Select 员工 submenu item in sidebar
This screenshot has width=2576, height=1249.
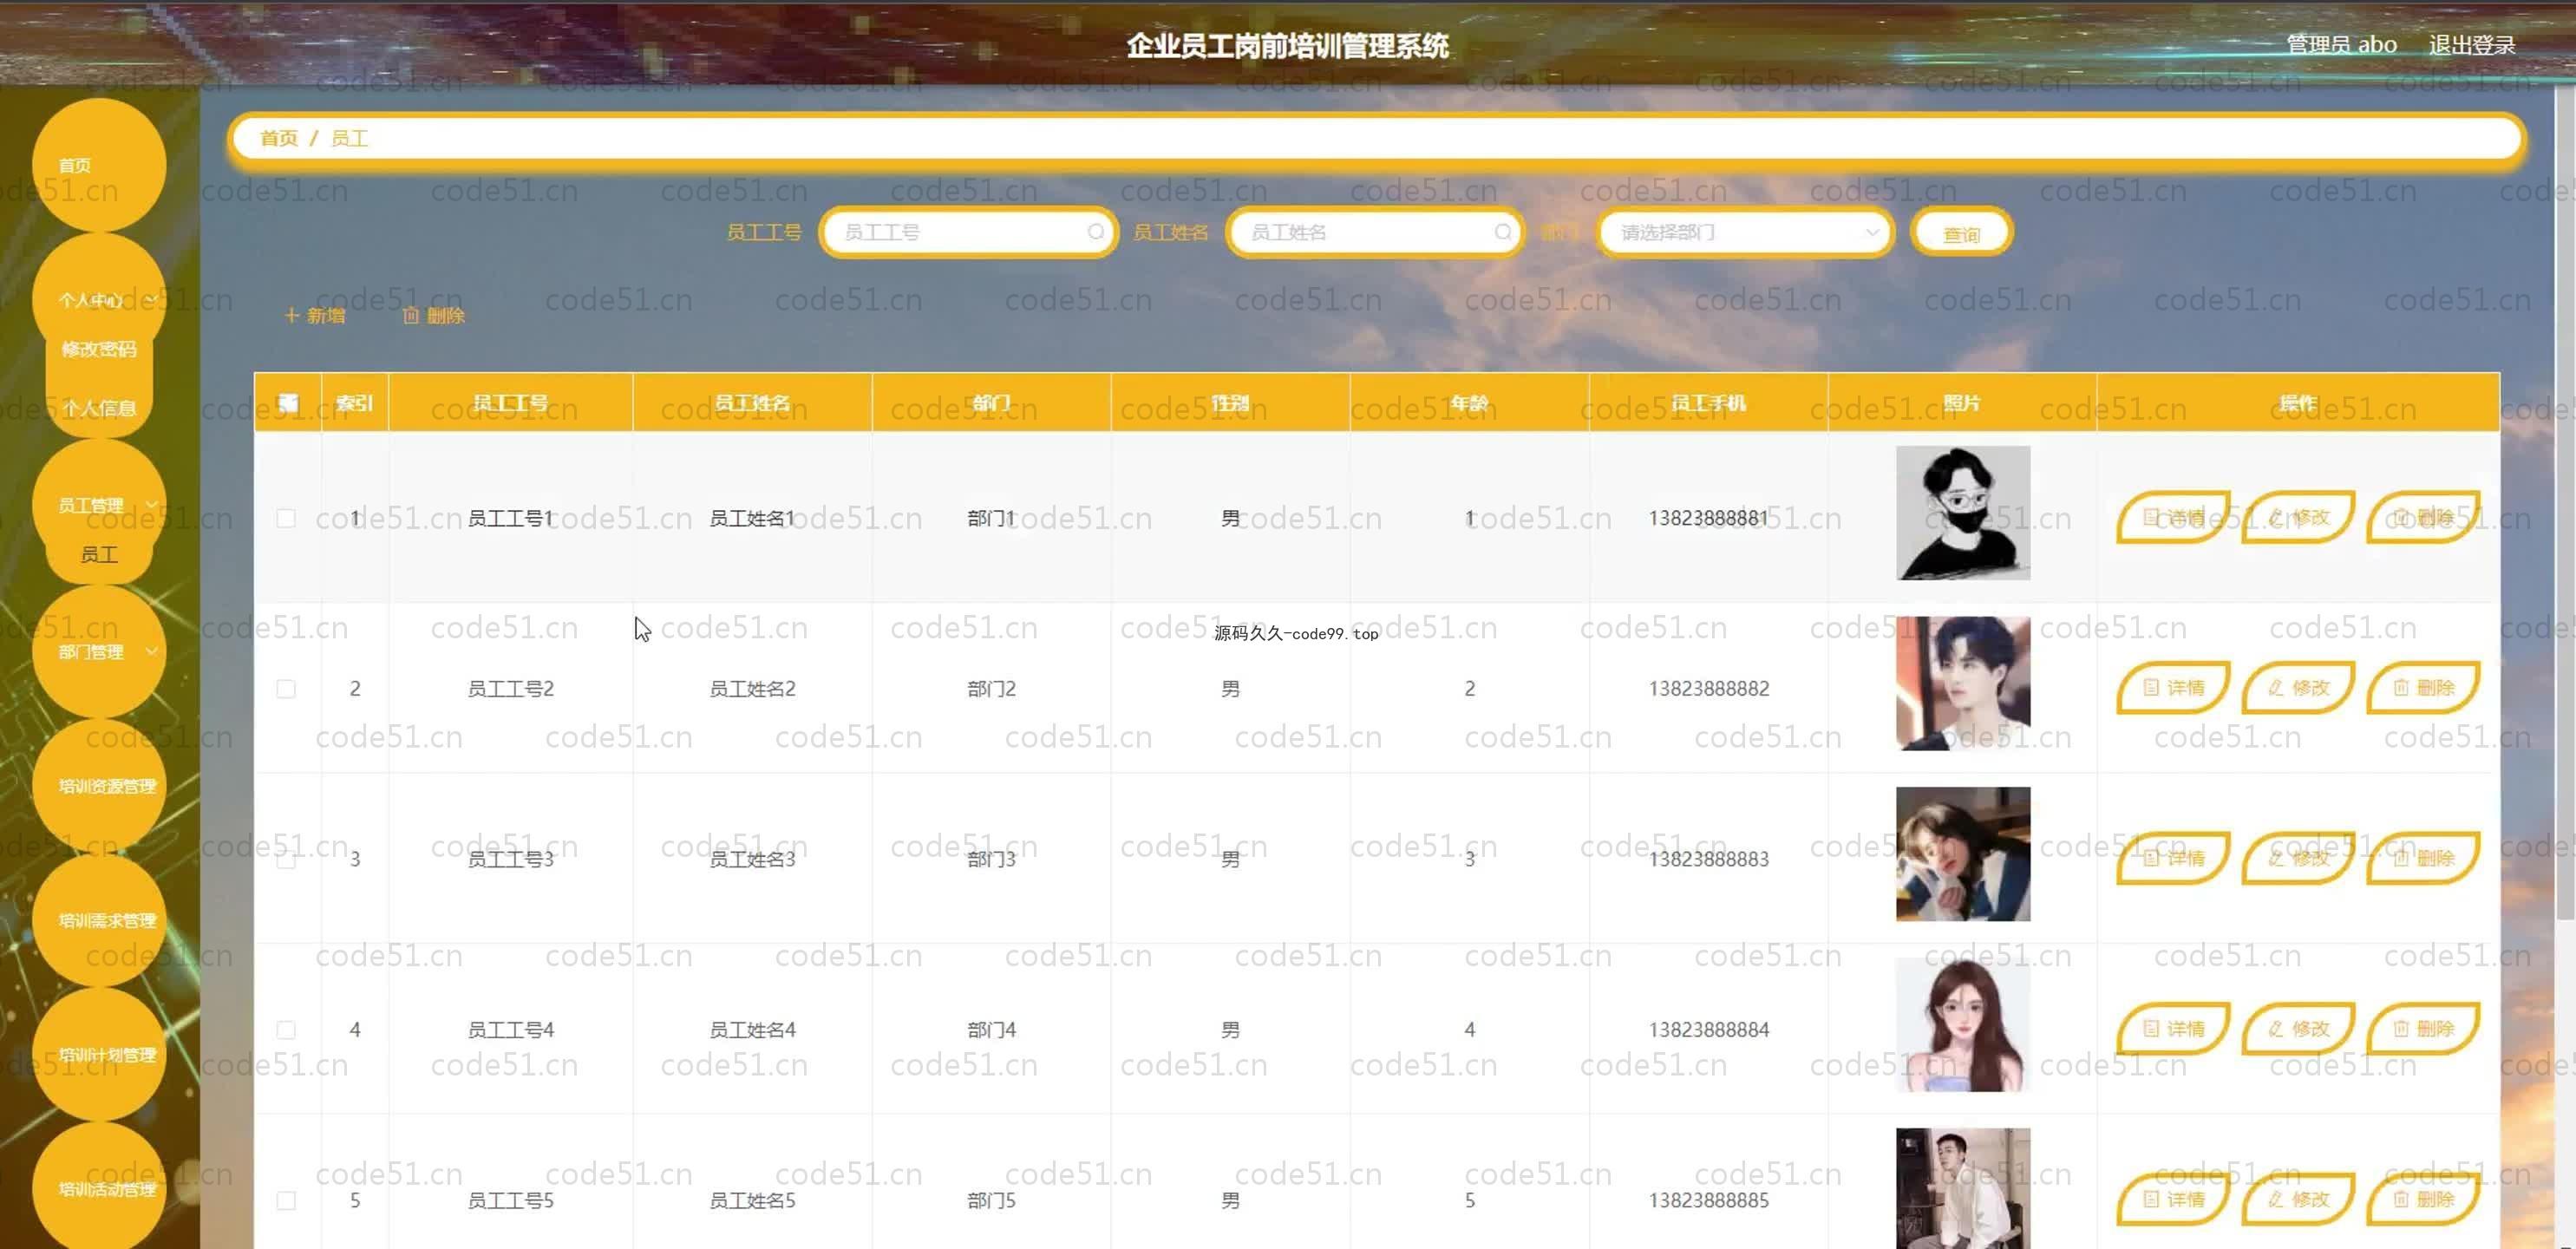click(99, 554)
